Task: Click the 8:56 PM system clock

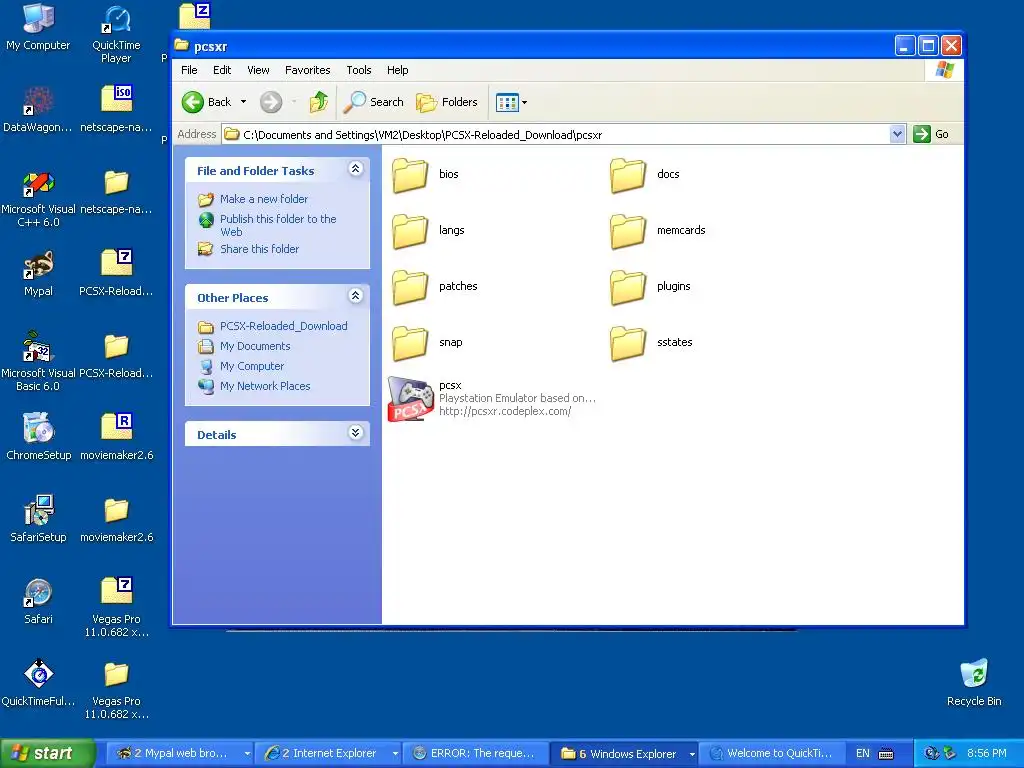Action: click(986, 754)
